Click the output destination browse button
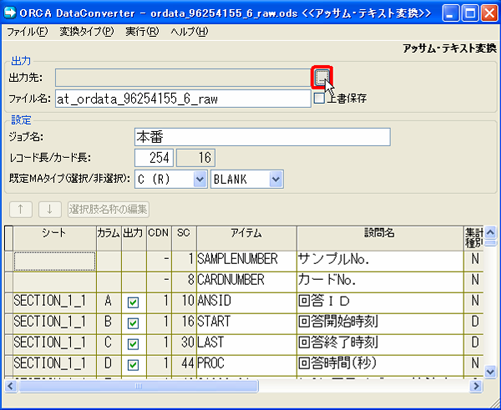 (322, 77)
